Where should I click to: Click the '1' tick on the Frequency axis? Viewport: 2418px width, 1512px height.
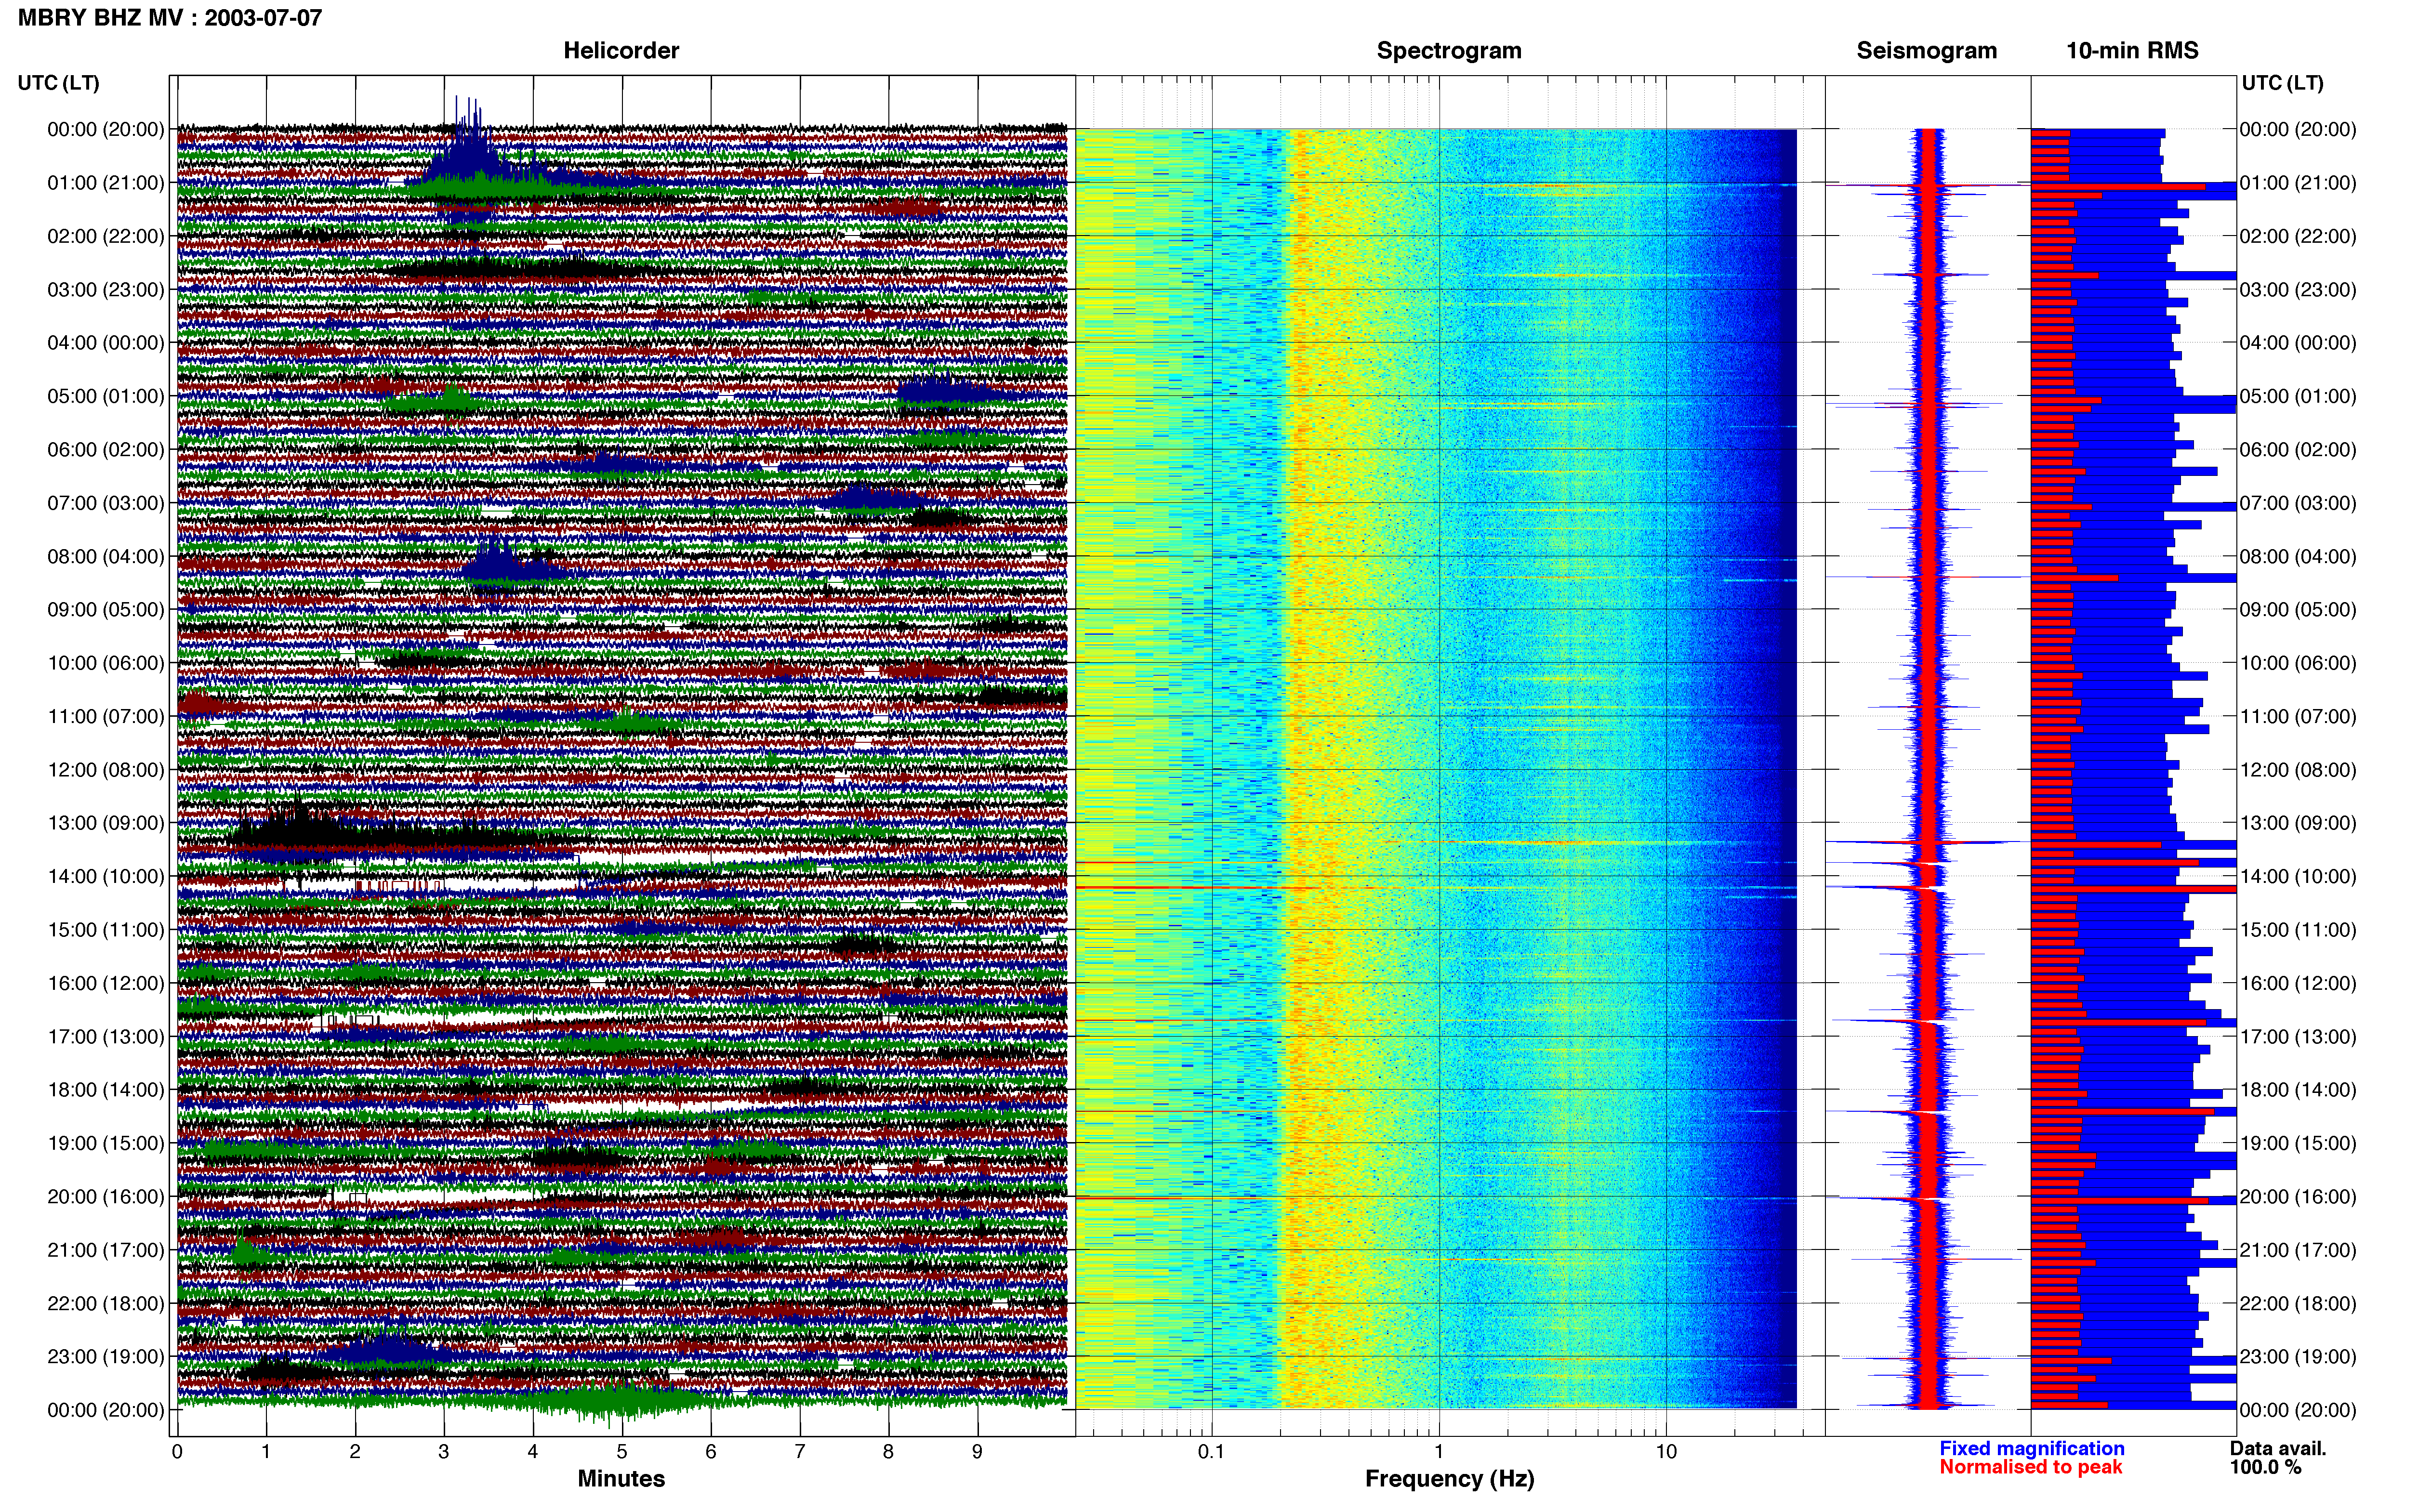point(1439,1452)
